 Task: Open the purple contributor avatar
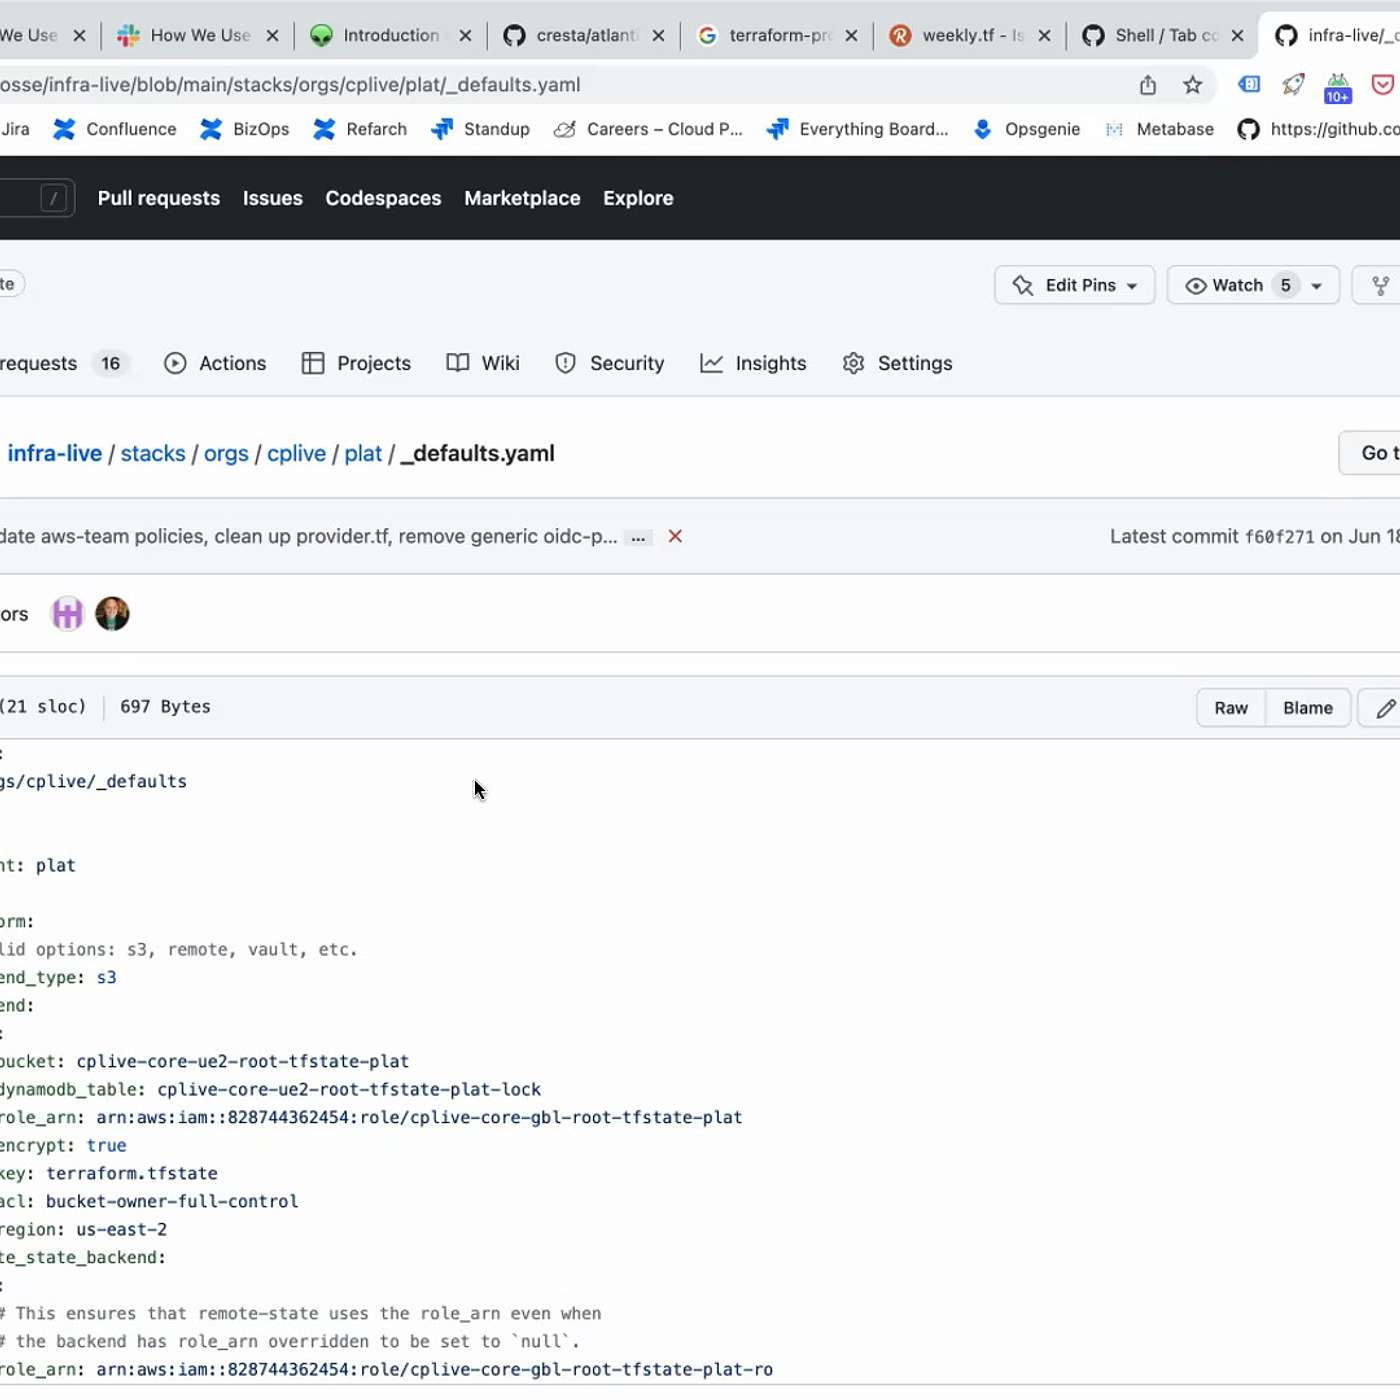pos(67,614)
